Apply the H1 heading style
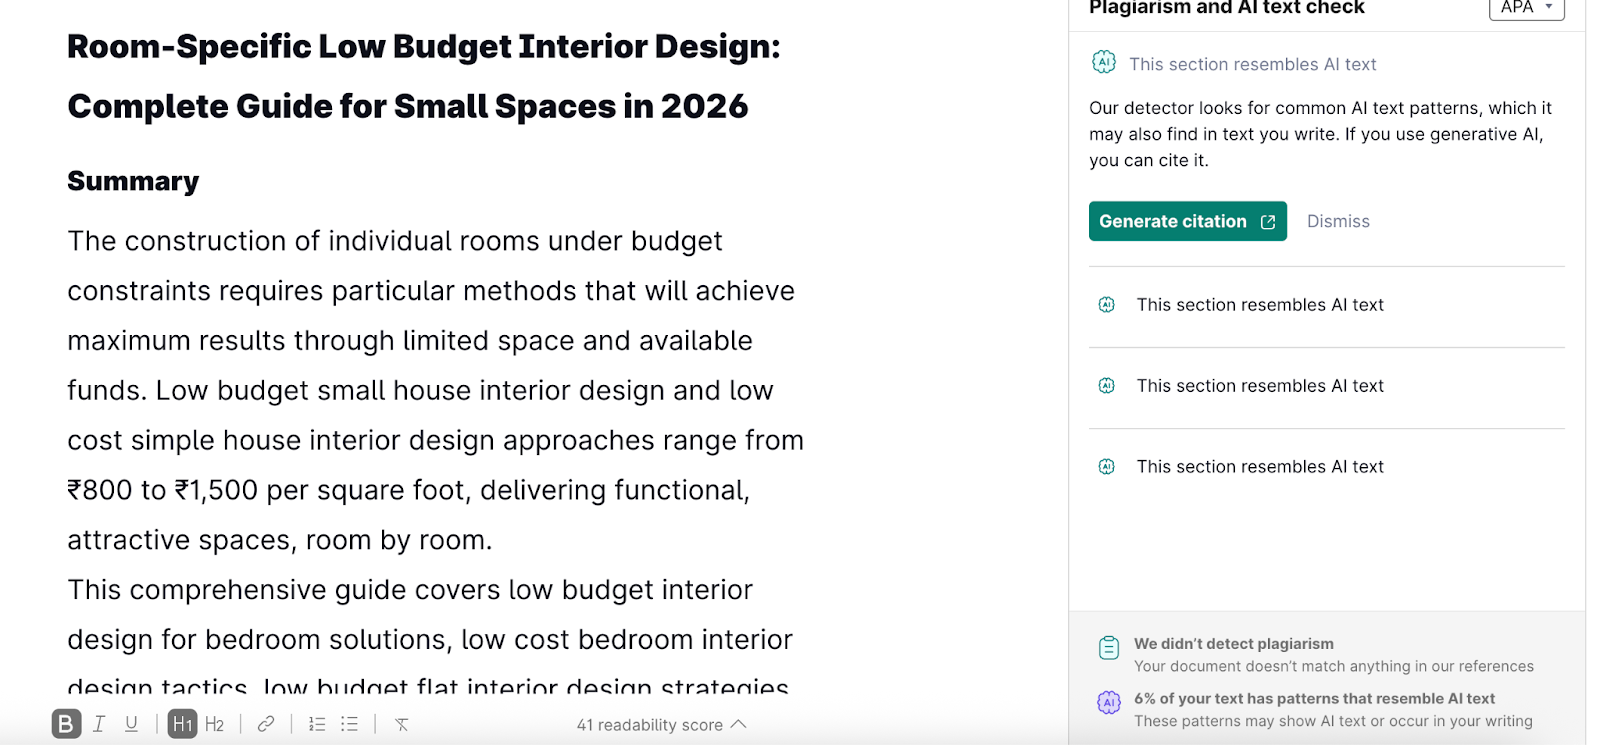The width and height of the screenshot is (1600, 745). (182, 724)
